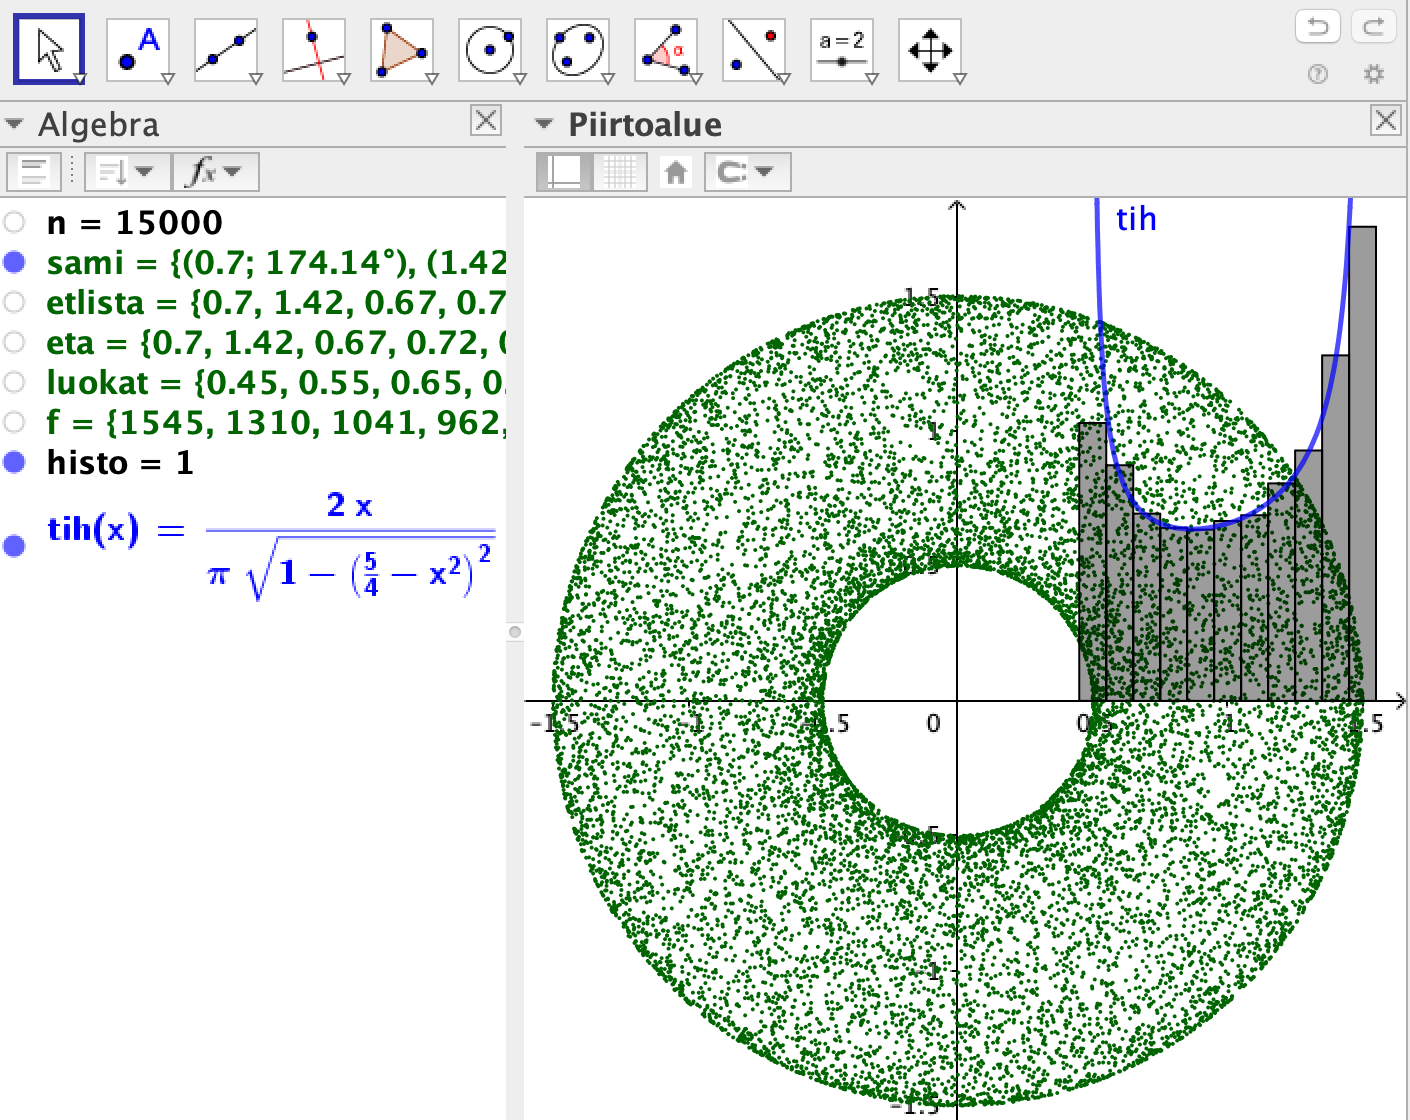Reset to the standard home view
This screenshot has width=1410, height=1120.
tap(676, 172)
